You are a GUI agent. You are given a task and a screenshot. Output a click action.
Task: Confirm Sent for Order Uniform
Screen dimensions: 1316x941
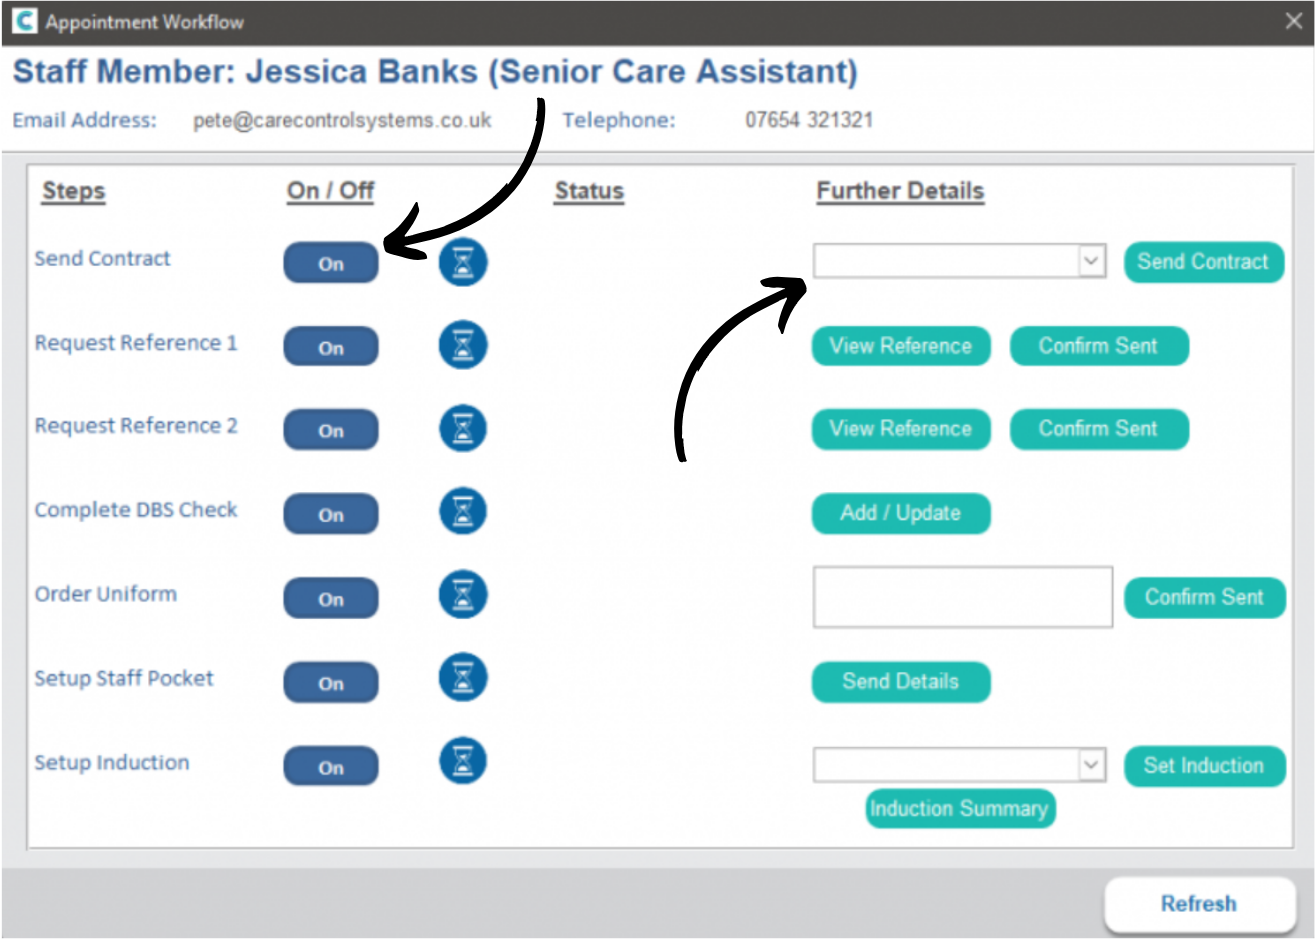[1204, 597]
